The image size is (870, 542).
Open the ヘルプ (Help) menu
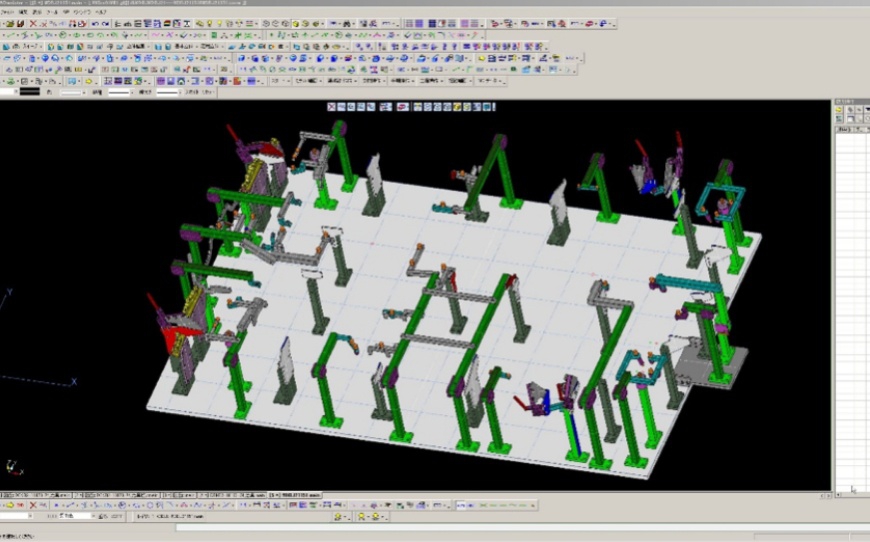click(100, 12)
